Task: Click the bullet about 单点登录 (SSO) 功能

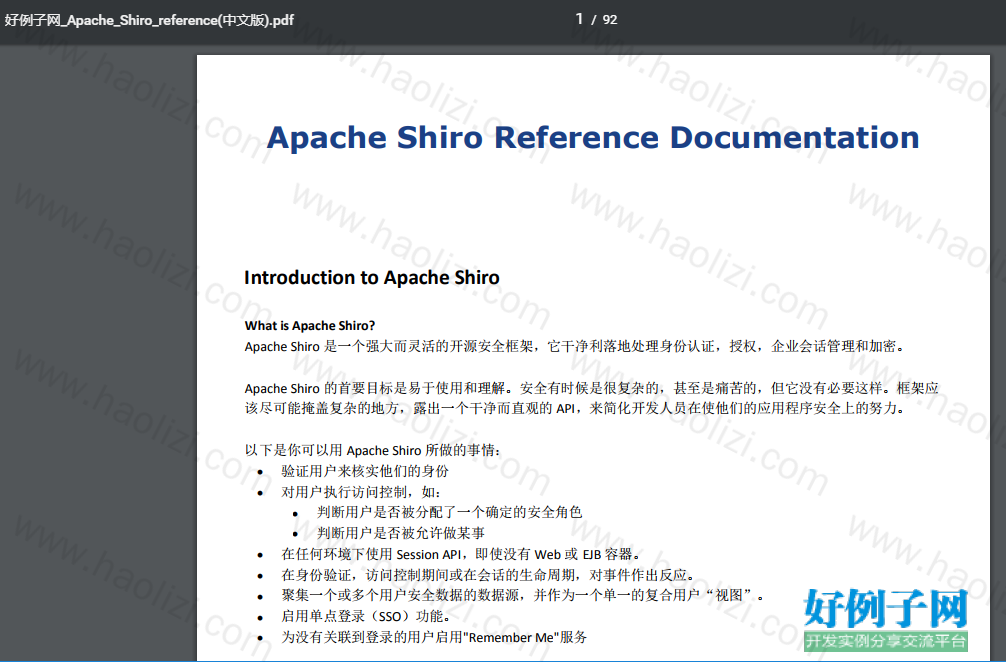Action: (x=367, y=616)
